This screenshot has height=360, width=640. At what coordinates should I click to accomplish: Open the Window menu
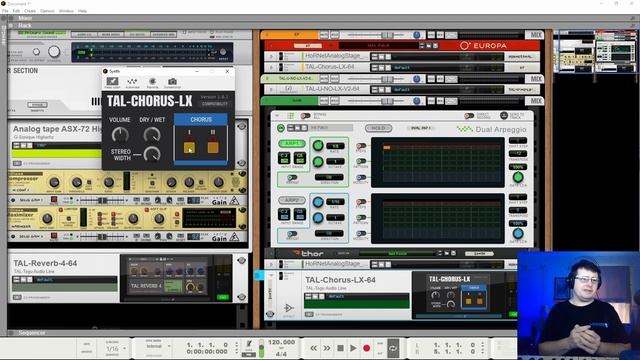pos(66,11)
